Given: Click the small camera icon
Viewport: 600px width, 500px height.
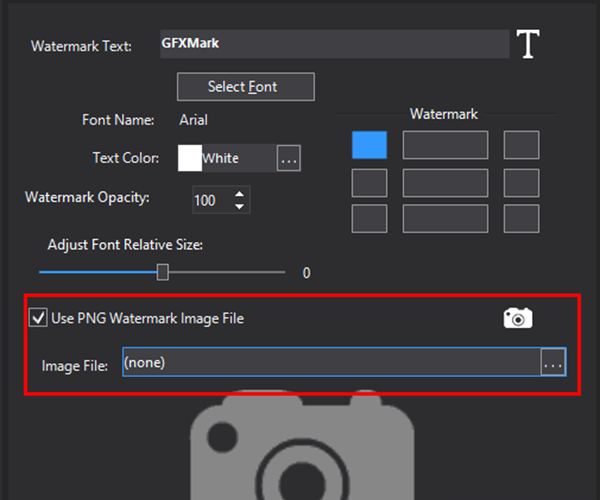Looking at the screenshot, I should point(518,318).
